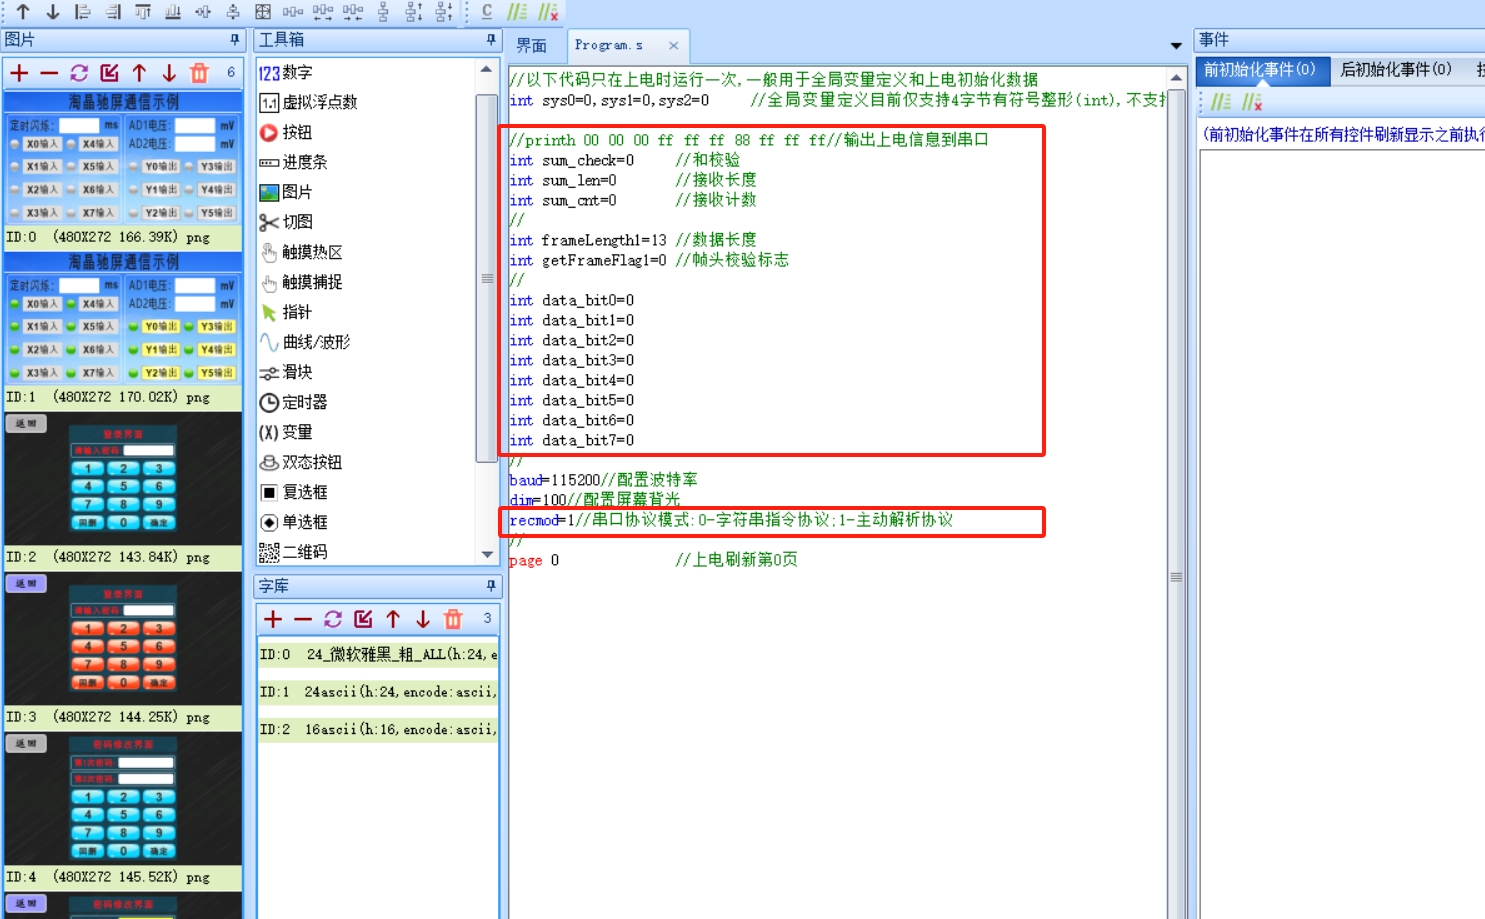Select the font entry ID:0 24_微软雅黑
Screen dimensions: 1485x919
(378, 654)
